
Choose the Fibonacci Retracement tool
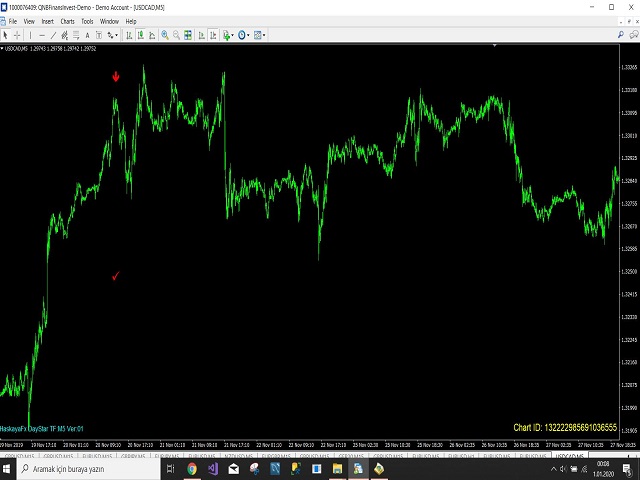tap(76, 36)
